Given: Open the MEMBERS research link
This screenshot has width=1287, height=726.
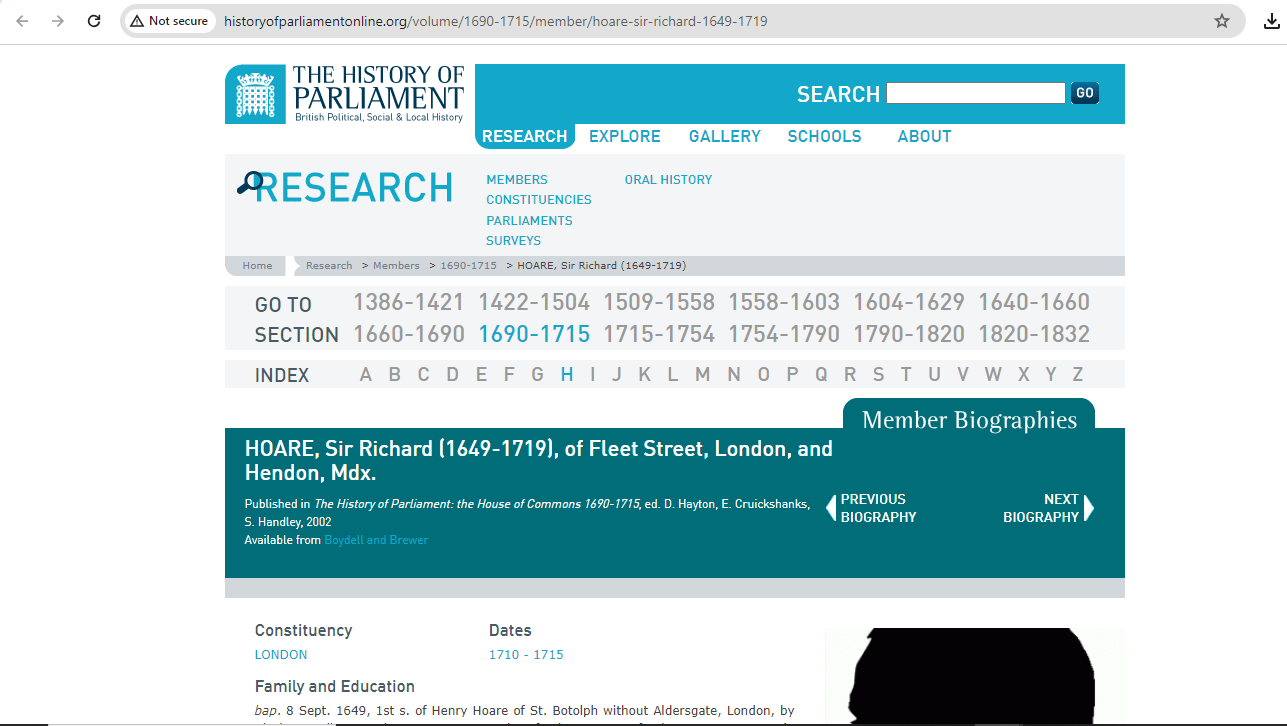Looking at the screenshot, I should pyautogui.click(x=517, y=180).
